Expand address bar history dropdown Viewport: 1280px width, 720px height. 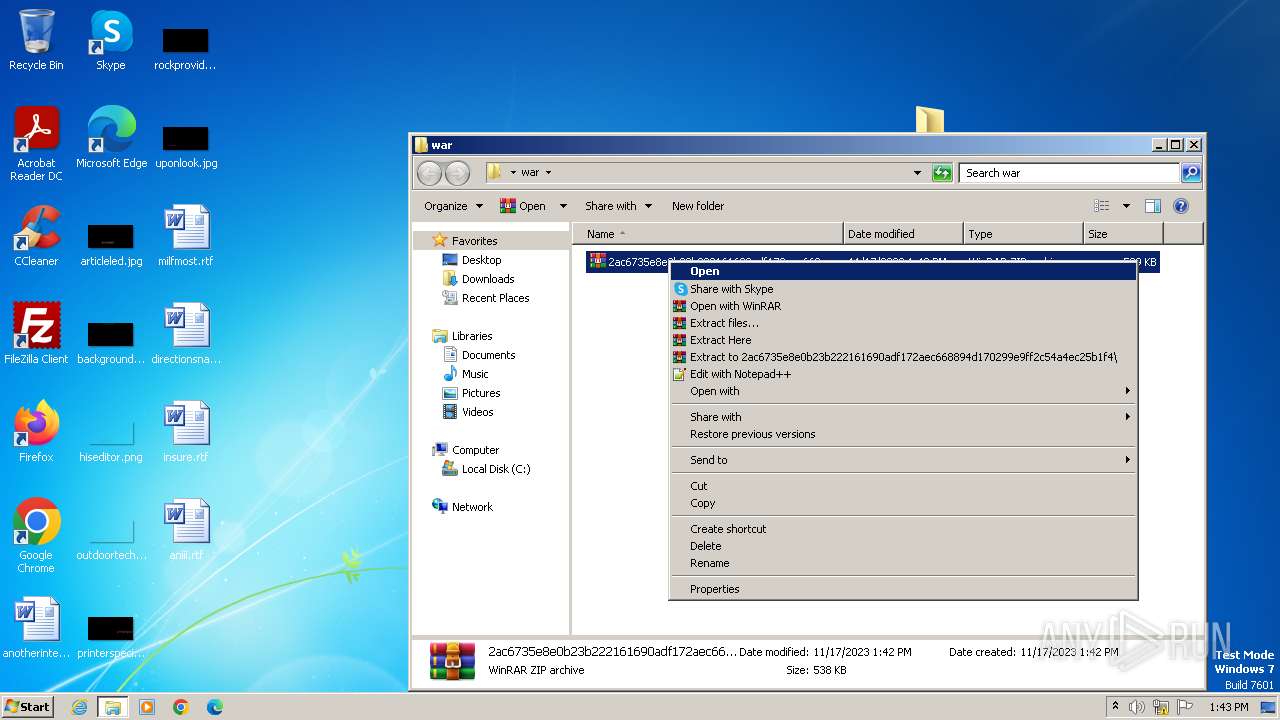coord(918,173)
